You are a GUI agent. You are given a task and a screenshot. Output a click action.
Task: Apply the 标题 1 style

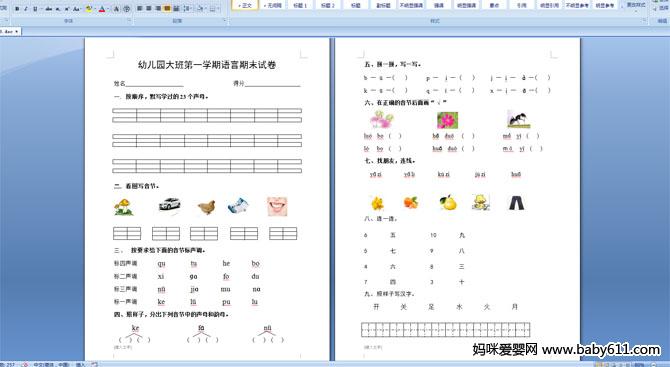300,5
